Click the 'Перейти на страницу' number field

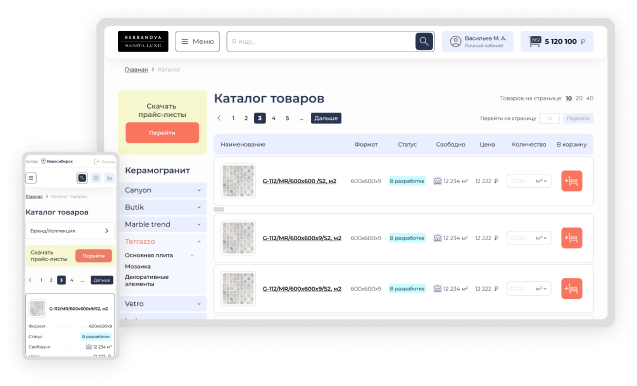[x=549, y=118]
